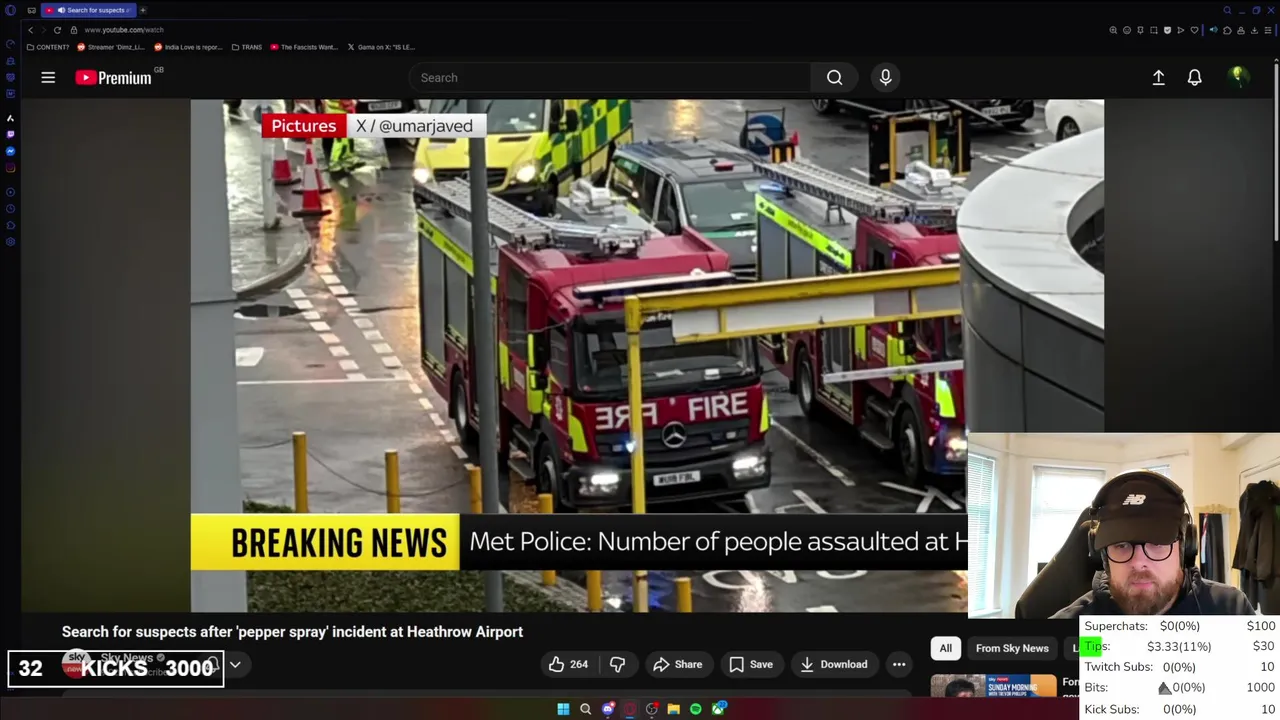Search tabs with top magnifier icon

(x=1227, y=10)
